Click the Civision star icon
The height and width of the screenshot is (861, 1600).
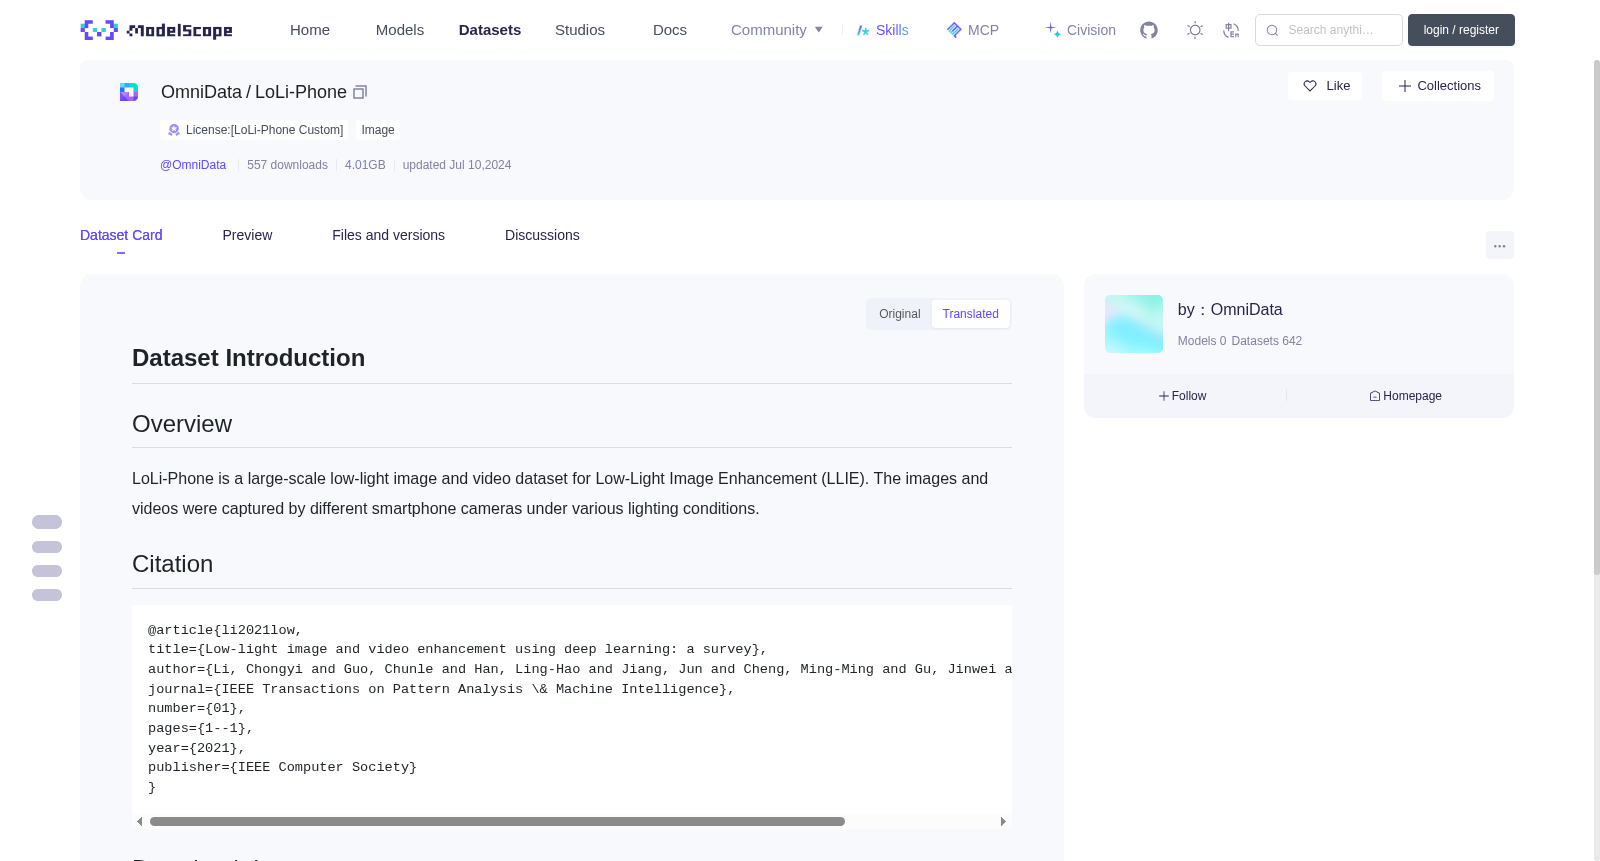[1053, 30]
